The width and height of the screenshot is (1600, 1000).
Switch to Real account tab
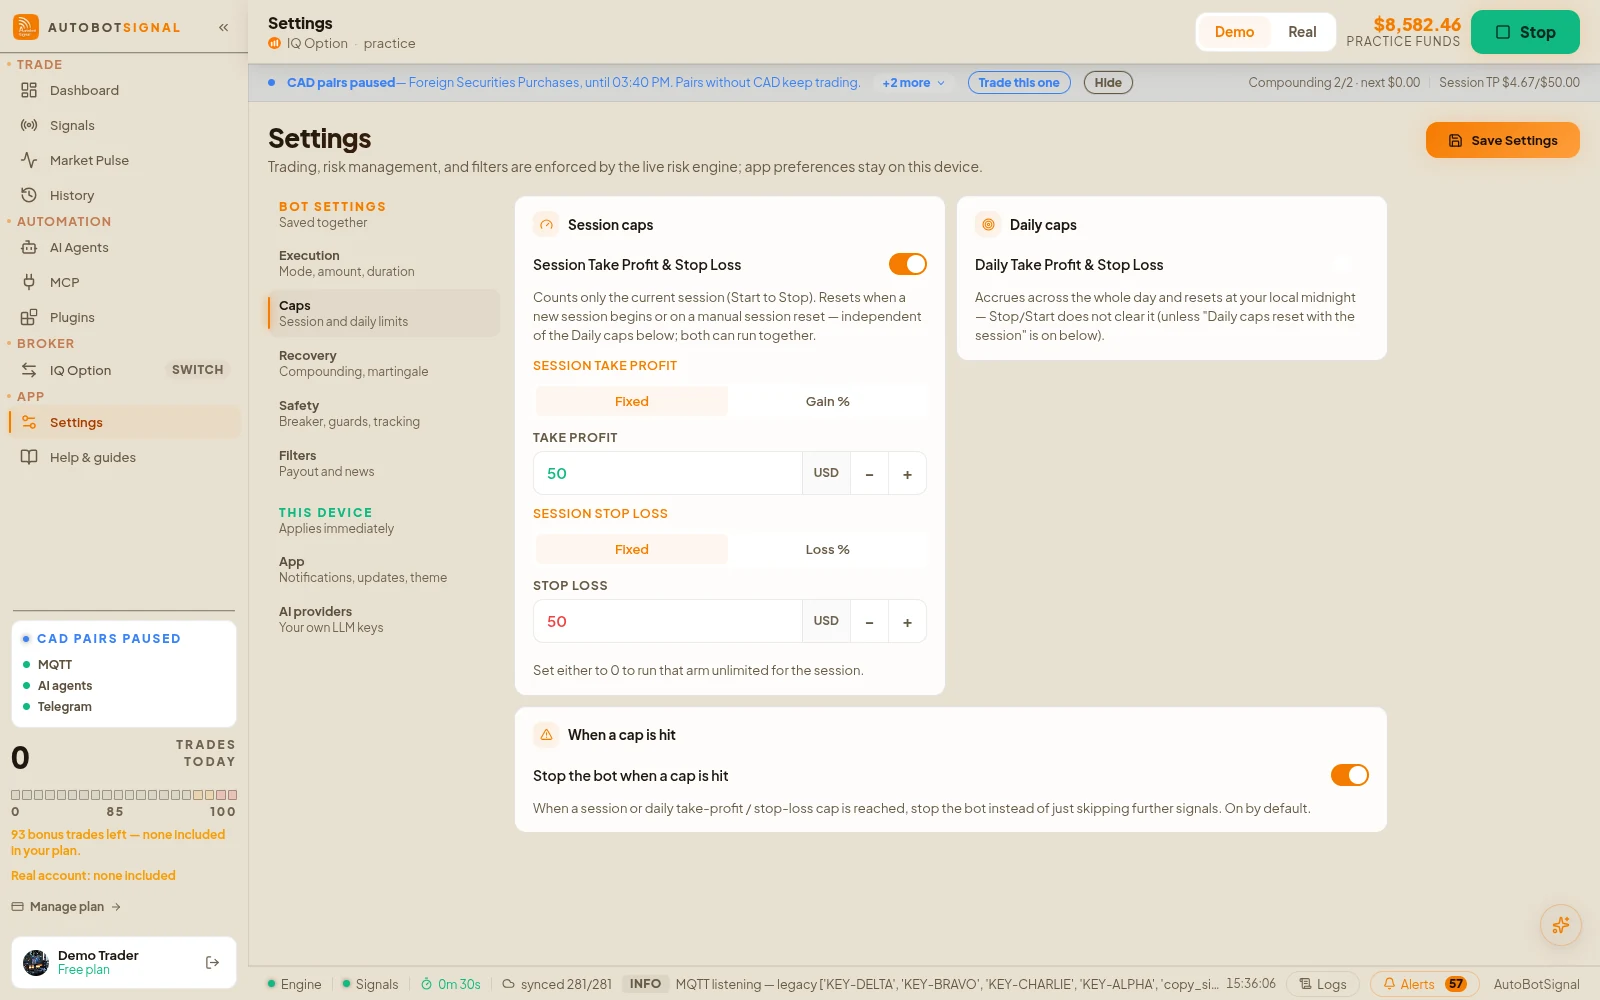[x=1302, y=32]
